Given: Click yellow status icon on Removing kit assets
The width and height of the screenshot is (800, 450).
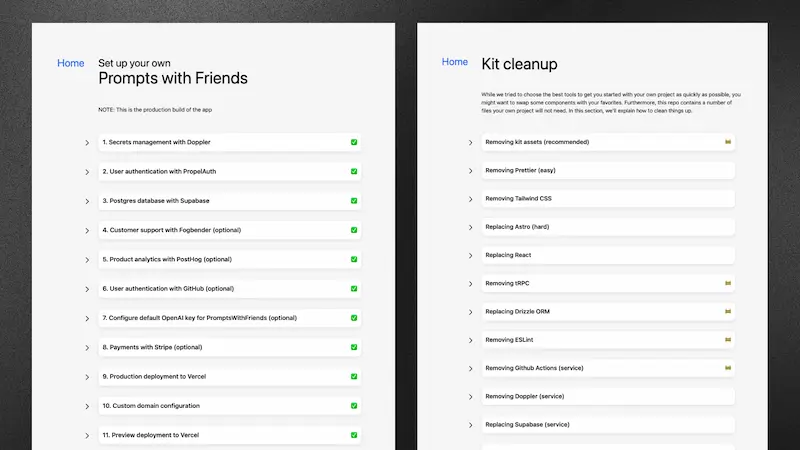Looking at the screenshot, I should coord(728,142).
